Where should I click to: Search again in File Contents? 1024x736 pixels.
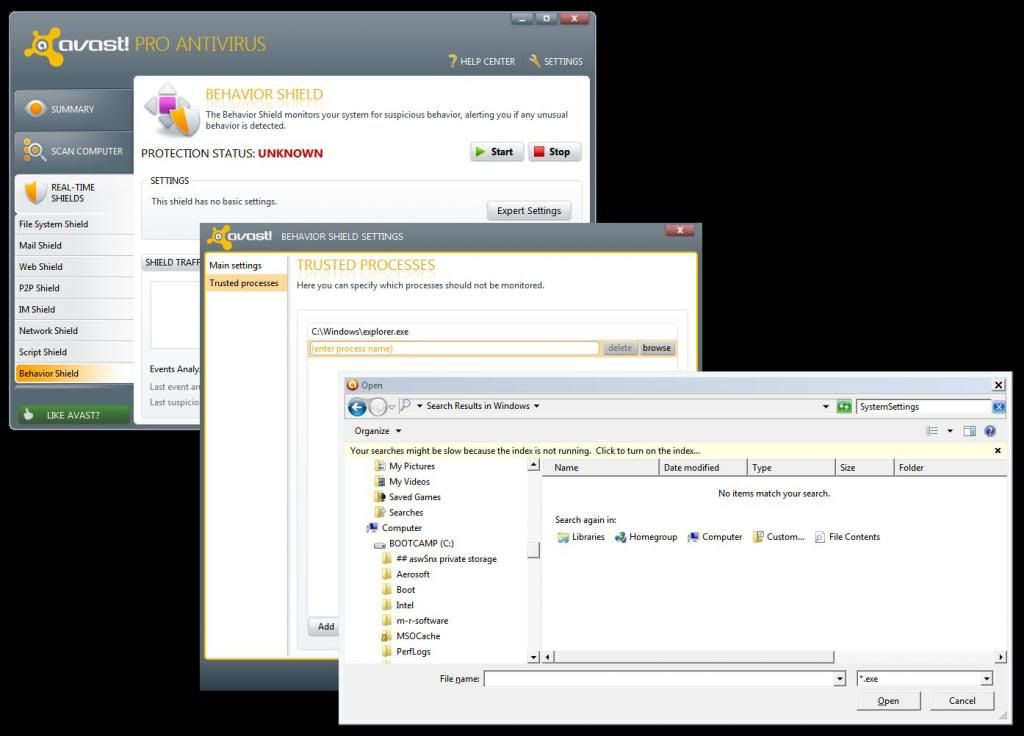point(848,537)
